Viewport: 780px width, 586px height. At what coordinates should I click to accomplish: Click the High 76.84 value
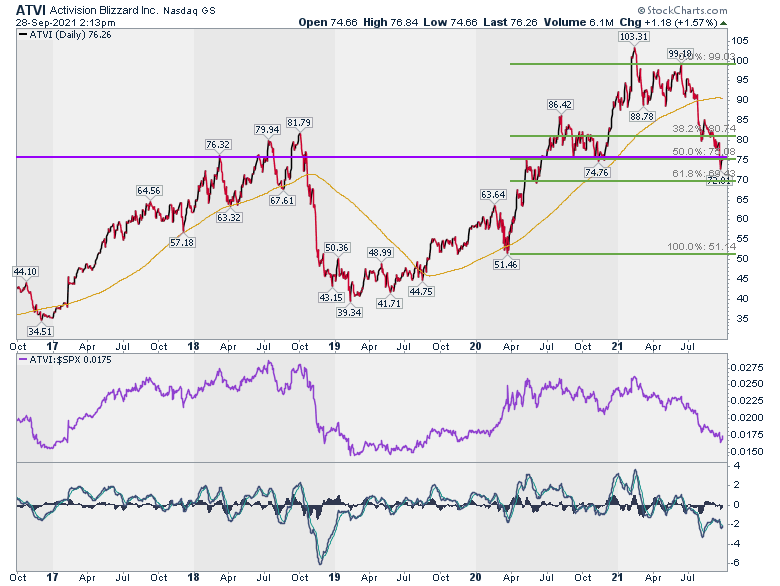pyautogui.click(x=390, y=22)
